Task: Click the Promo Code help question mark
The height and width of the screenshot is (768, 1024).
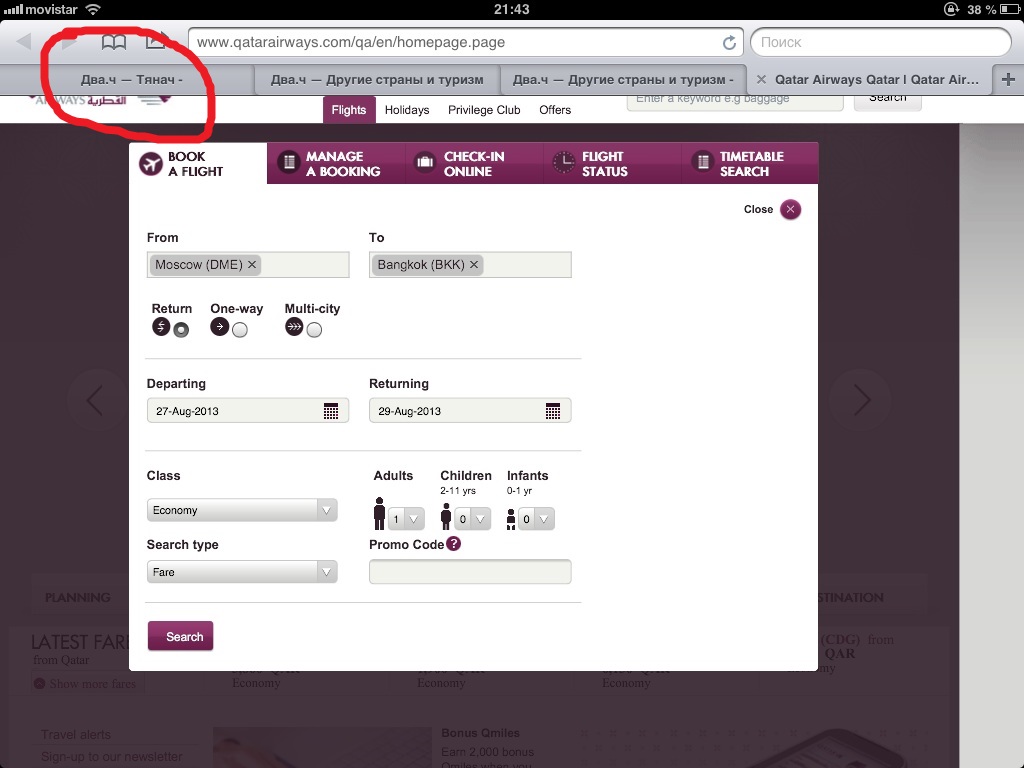Action: (x=454, y=543)
